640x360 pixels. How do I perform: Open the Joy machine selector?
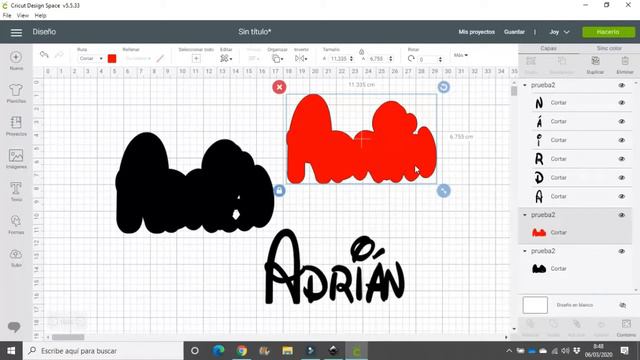point(559,32)
